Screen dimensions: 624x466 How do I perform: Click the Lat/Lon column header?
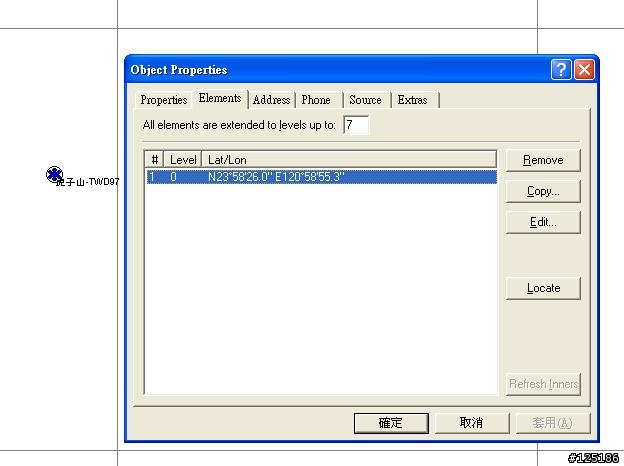click(x=349, y=160)
